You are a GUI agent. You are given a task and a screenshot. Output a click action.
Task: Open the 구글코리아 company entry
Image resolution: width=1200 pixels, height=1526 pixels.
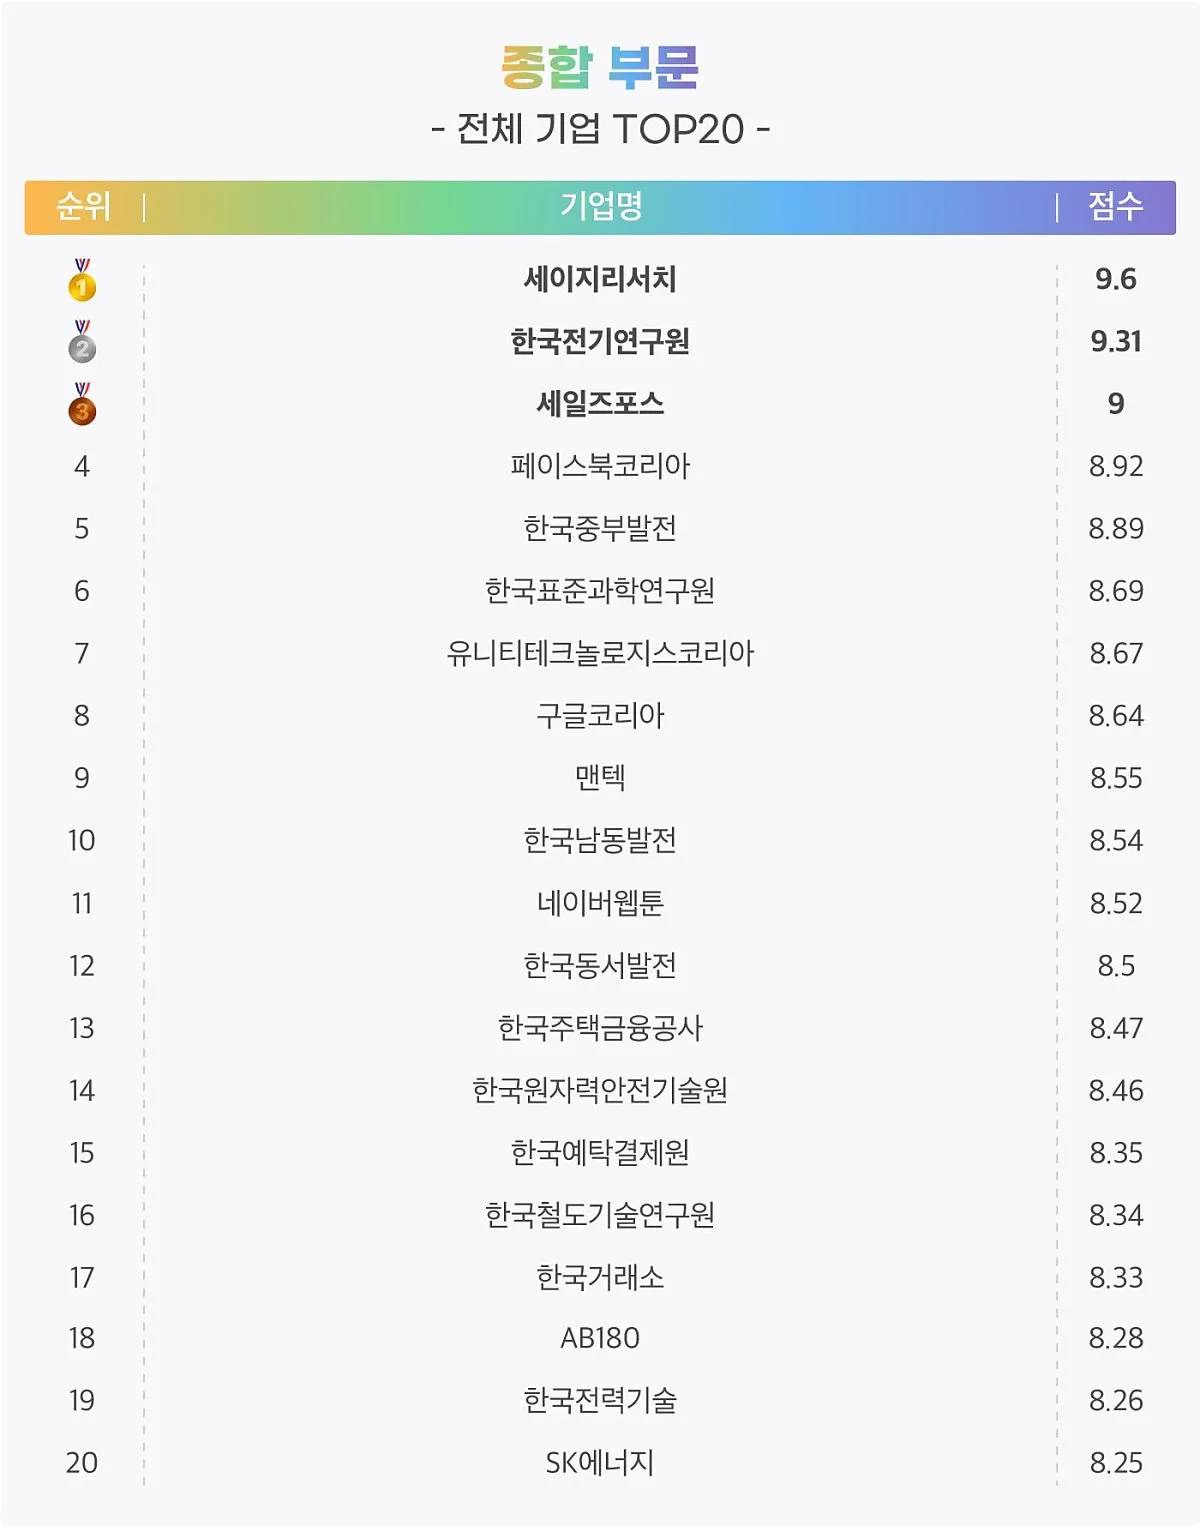(x=600, y=716)
